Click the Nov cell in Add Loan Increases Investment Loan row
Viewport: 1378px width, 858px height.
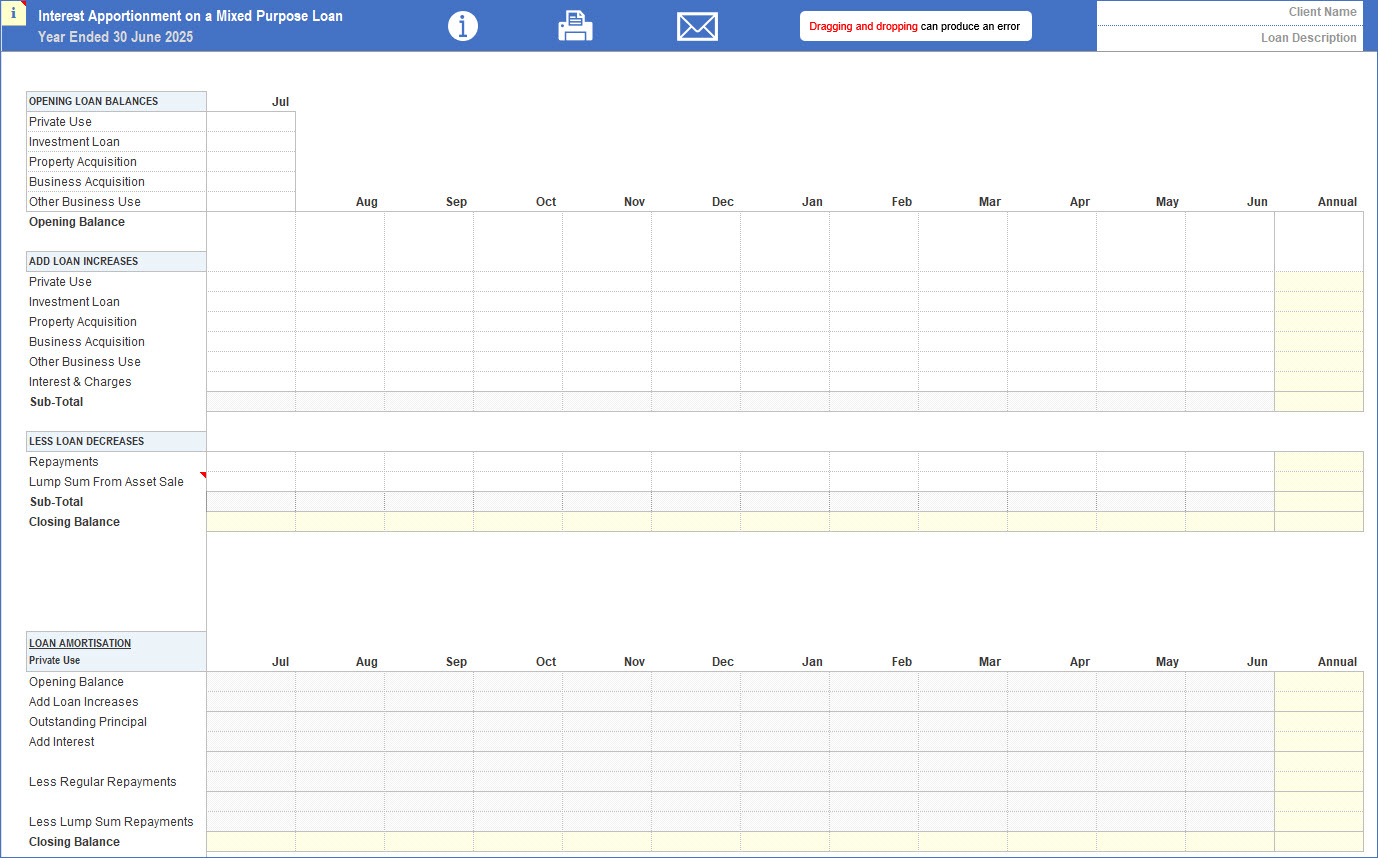click(607, 302)
